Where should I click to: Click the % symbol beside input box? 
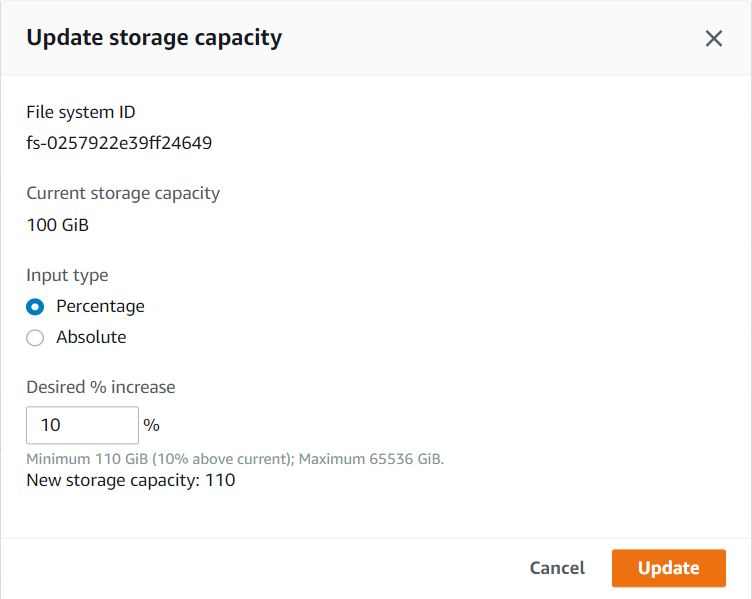click(151, 425)
